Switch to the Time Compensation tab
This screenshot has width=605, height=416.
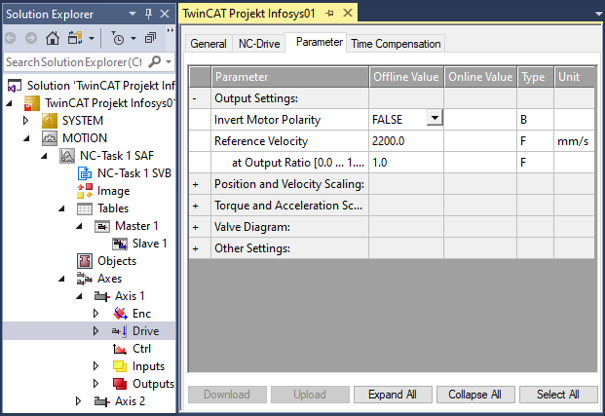click(395, 44)
